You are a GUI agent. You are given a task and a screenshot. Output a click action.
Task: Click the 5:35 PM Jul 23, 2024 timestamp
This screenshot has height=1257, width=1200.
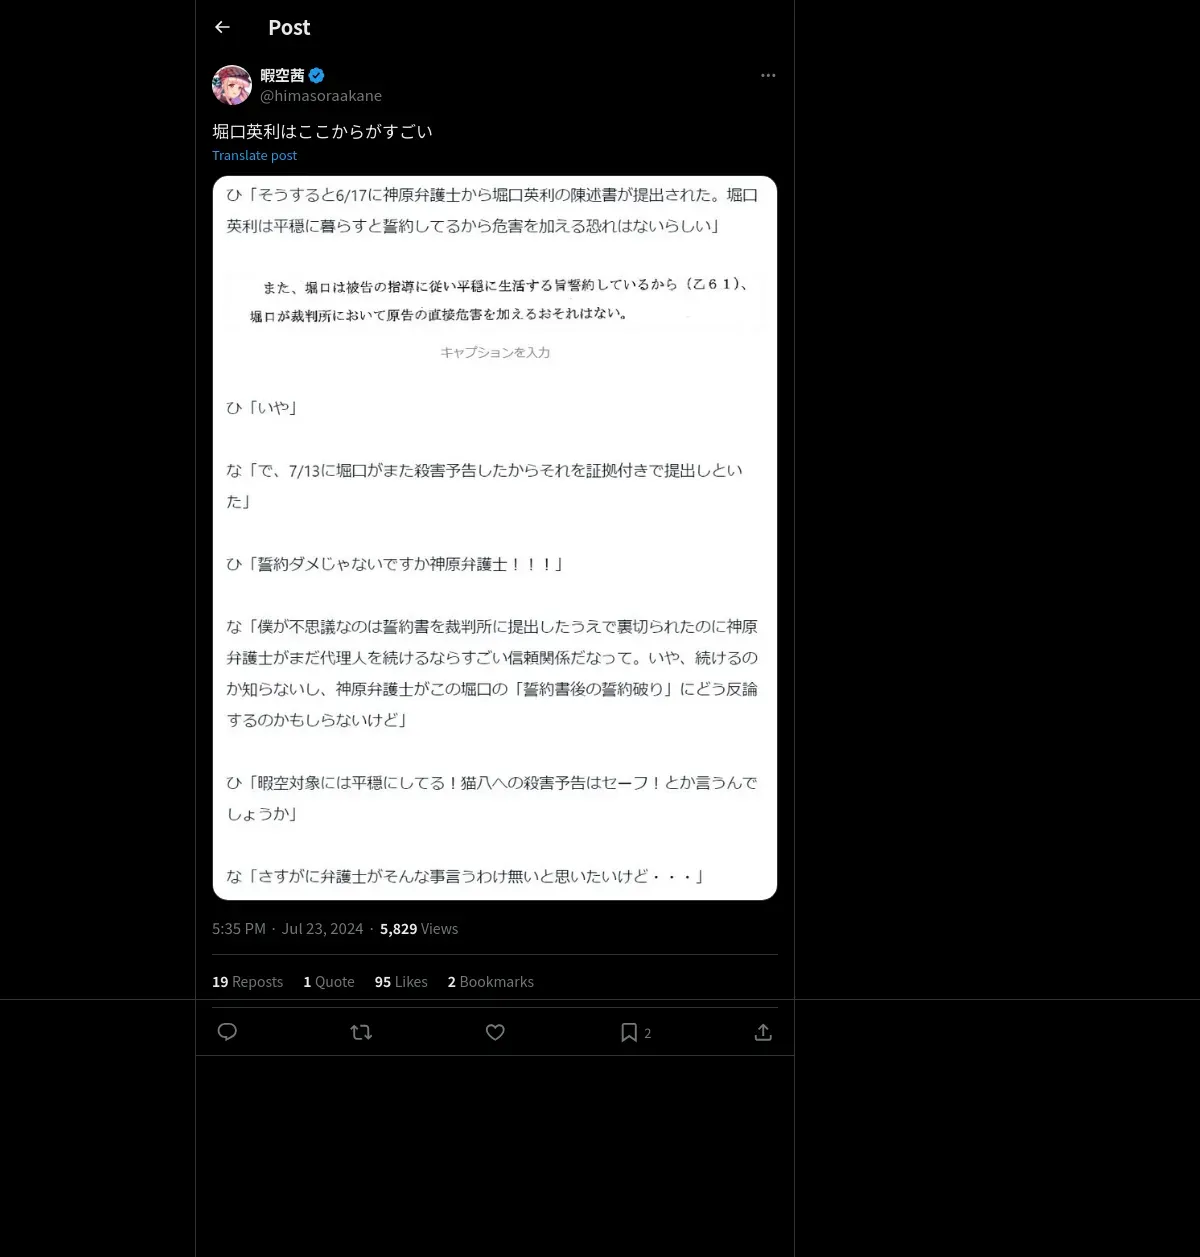(288, 929)
